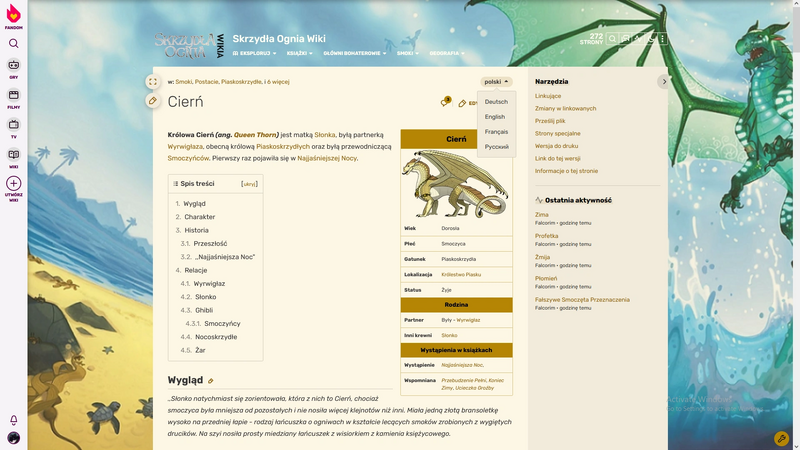Click the Fandom logo in the sidebar

coord(13,16)
